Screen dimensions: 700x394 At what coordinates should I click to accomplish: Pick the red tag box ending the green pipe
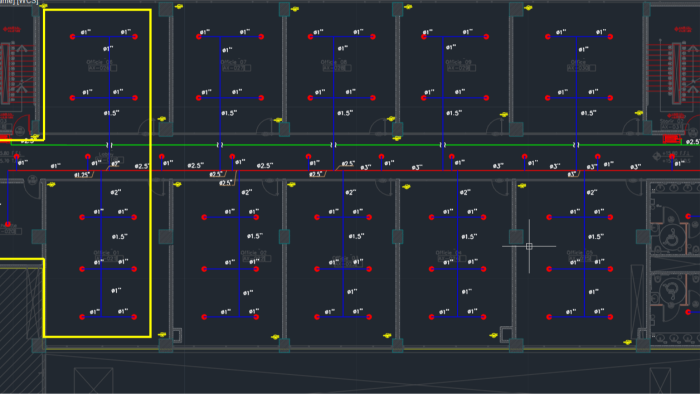pyautogui.click(x=671, y=140)
